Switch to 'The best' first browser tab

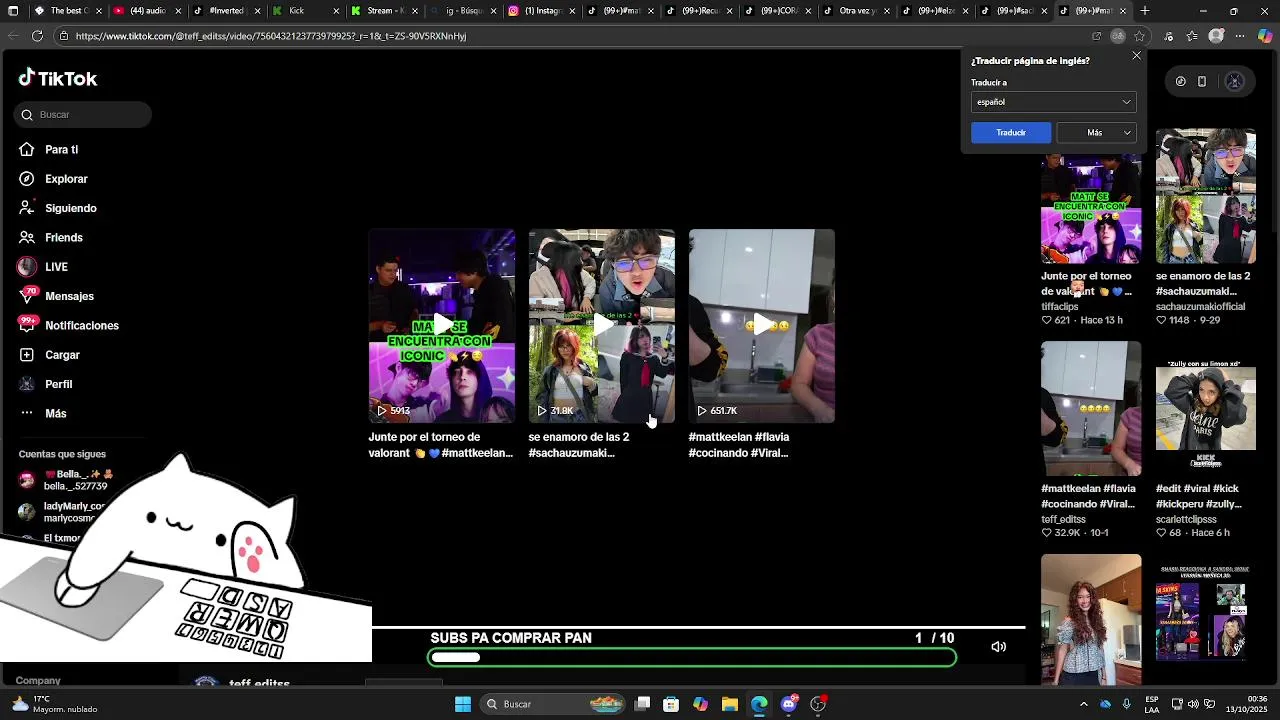(69, 11)
